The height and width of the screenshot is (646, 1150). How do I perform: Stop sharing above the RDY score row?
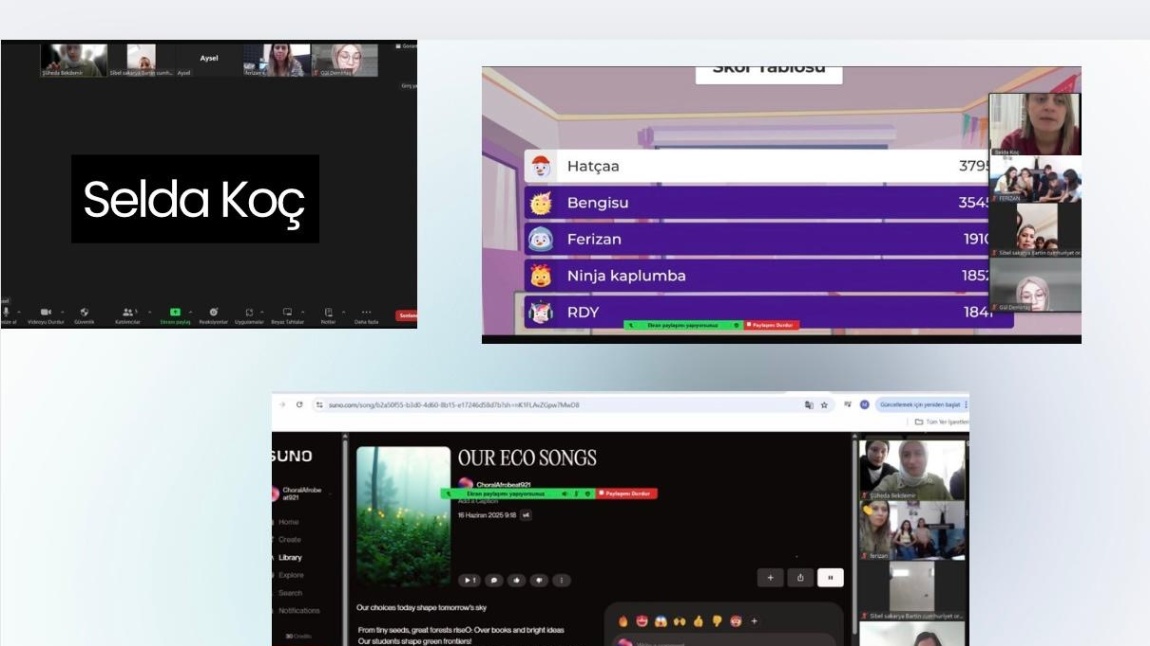(771, 325)
